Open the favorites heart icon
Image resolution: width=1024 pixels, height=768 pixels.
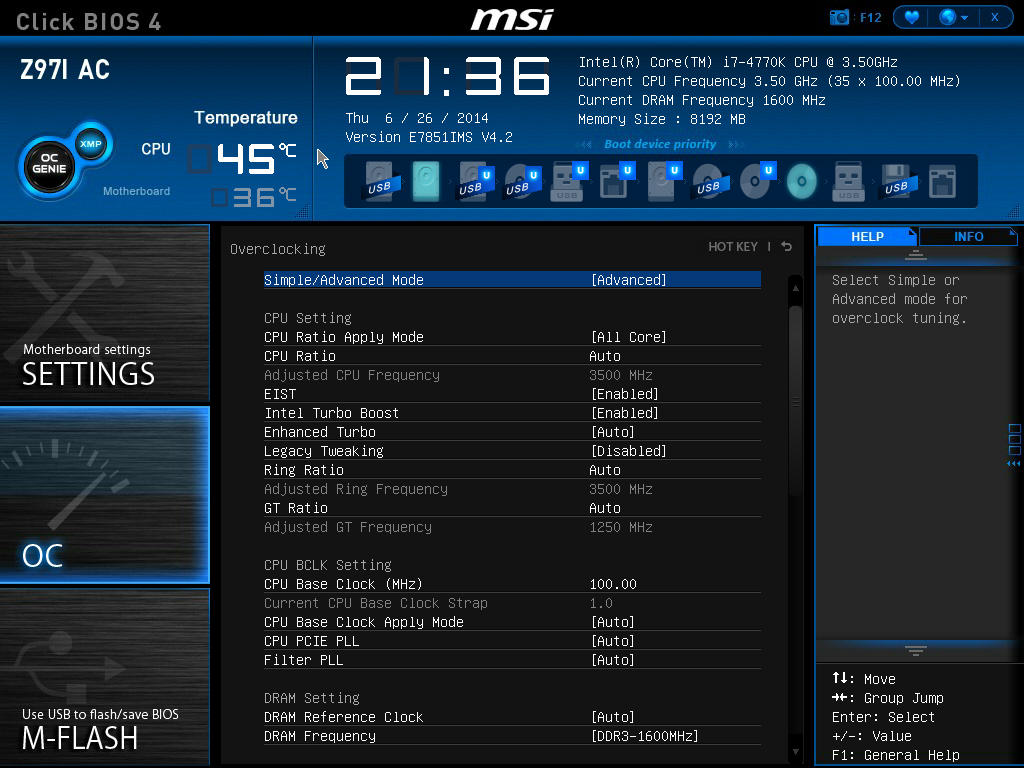pyautogui.click(x=912, y=17)
